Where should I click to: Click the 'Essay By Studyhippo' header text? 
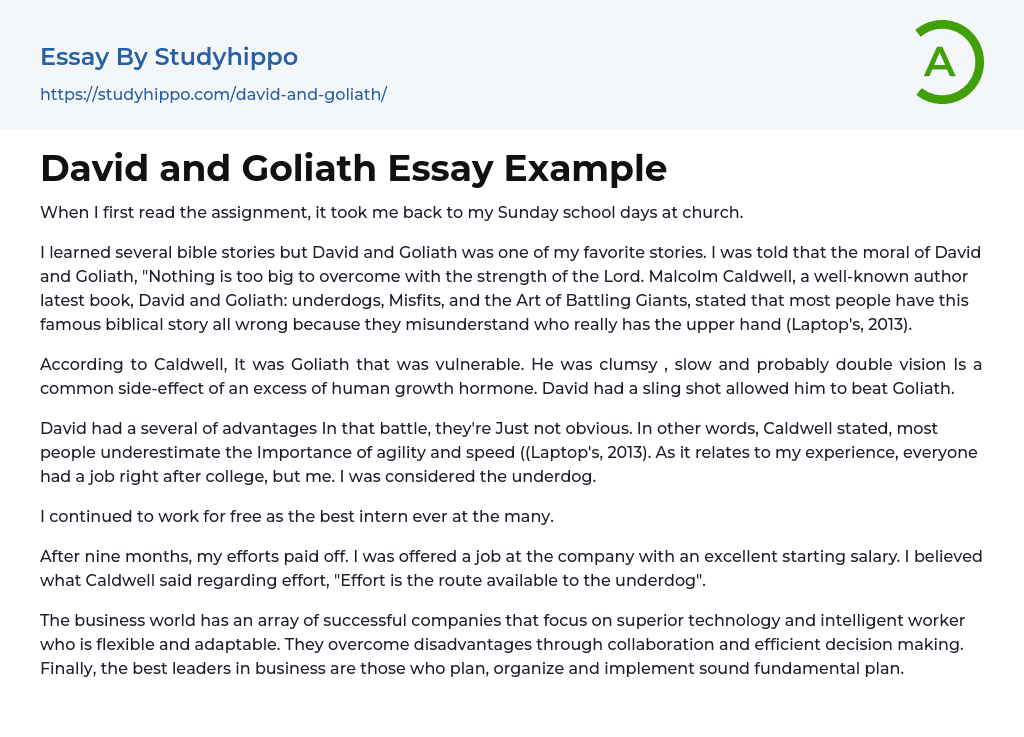pyautogui.click(x=169, y=57)
